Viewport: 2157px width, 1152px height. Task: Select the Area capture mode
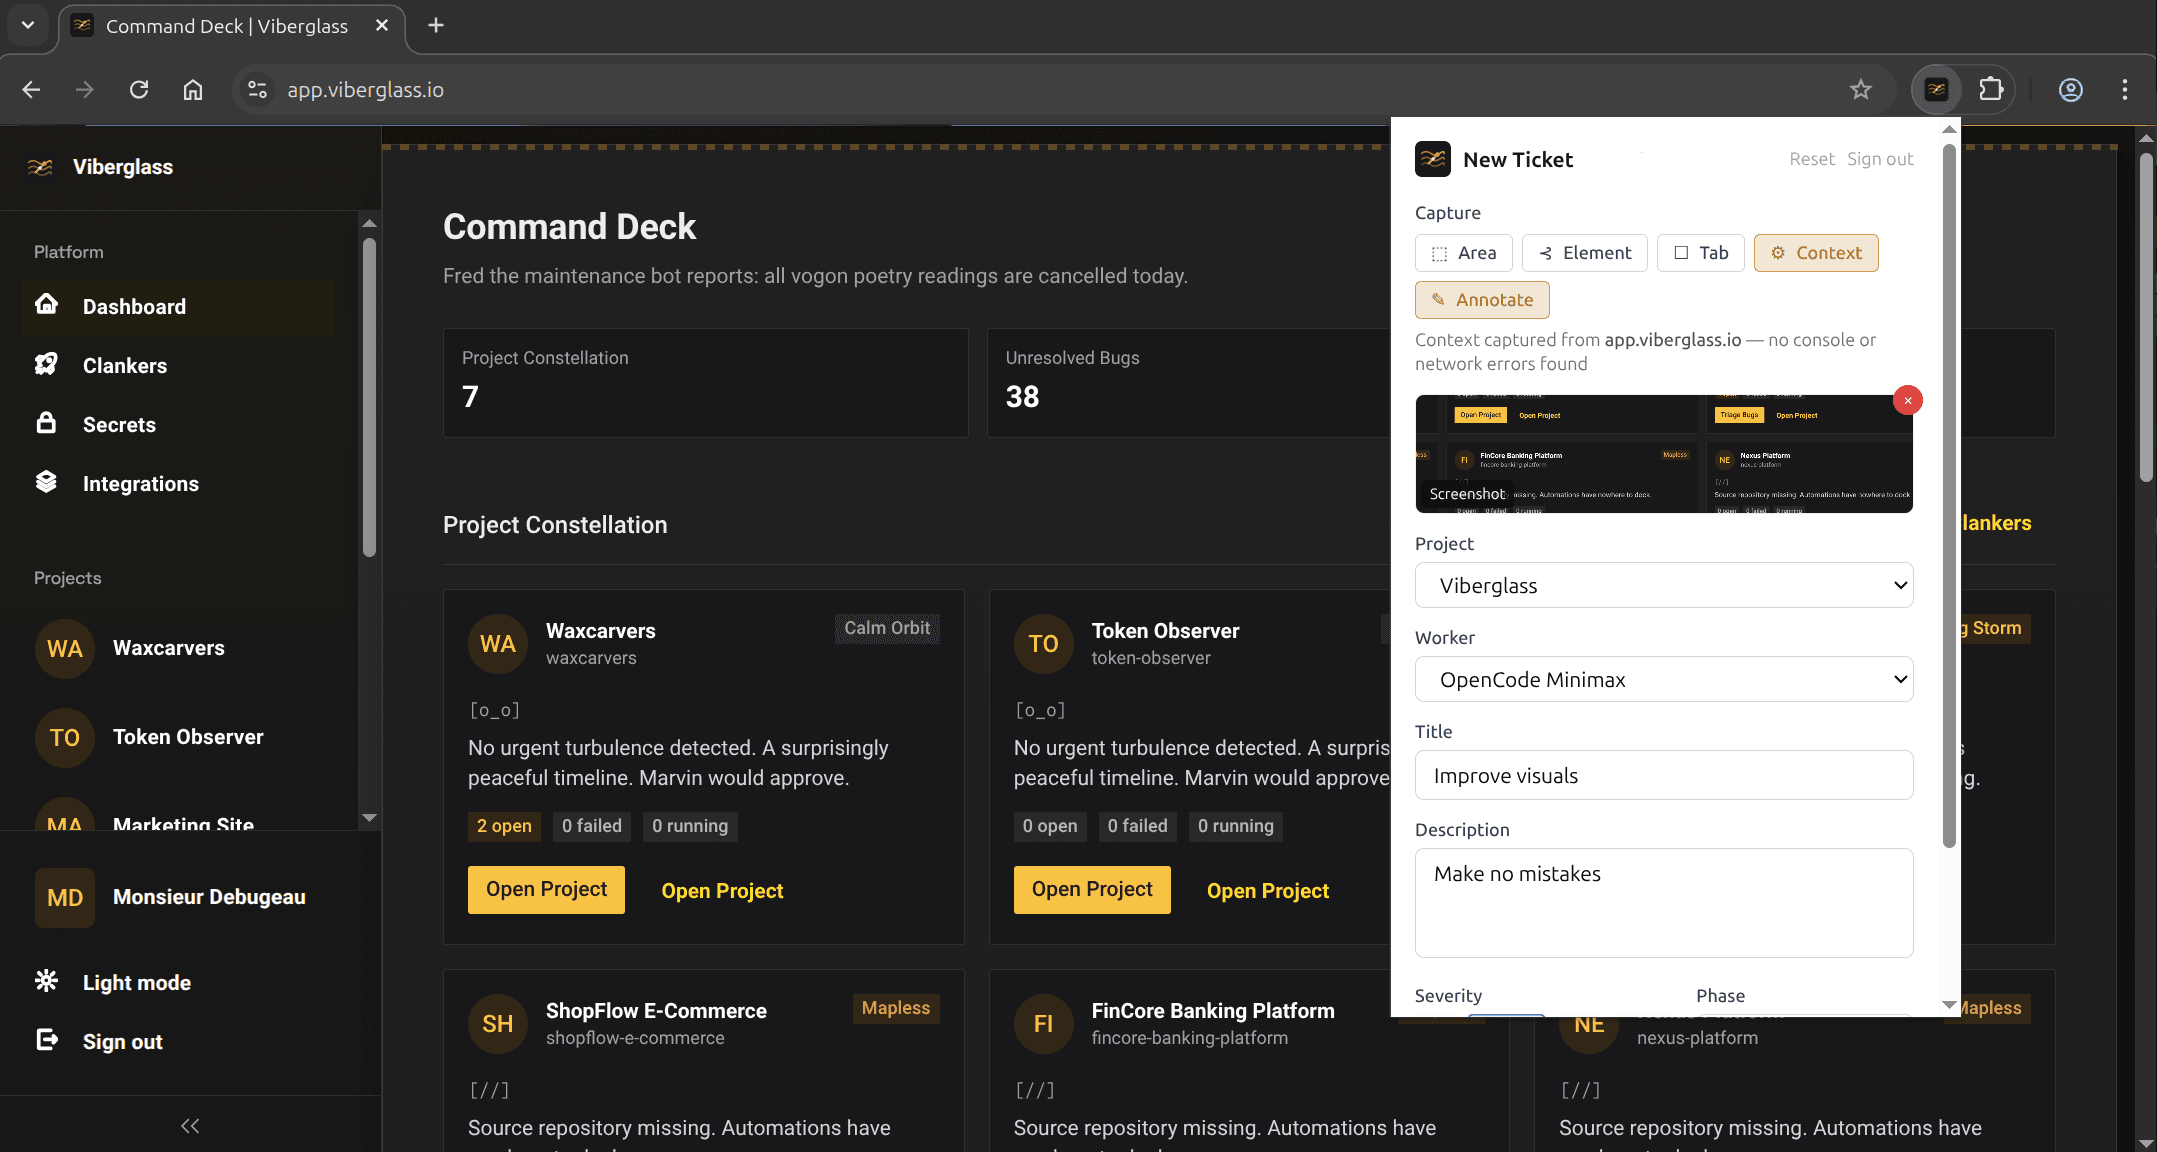(x=1464, y=253)
